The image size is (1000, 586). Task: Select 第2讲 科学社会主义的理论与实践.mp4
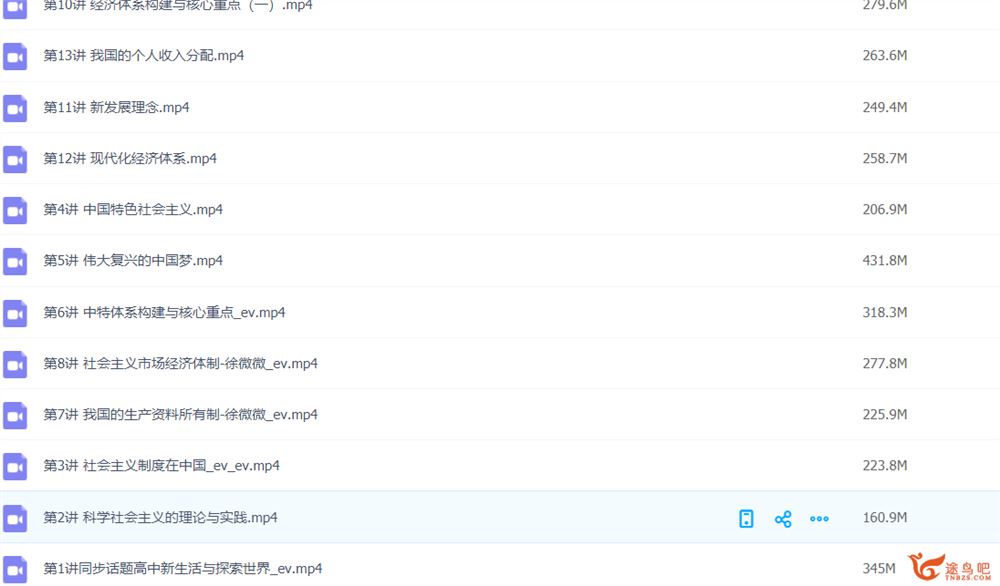(x=161, y=517)
